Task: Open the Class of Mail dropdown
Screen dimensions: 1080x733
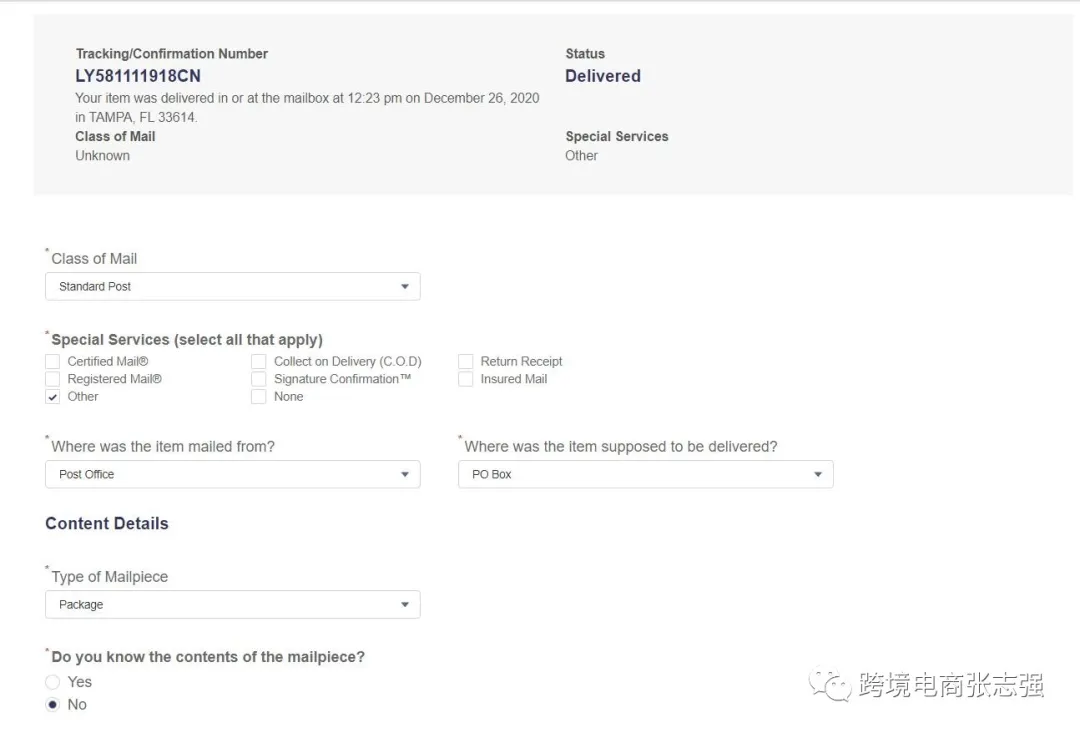Action: pos(232,287)
